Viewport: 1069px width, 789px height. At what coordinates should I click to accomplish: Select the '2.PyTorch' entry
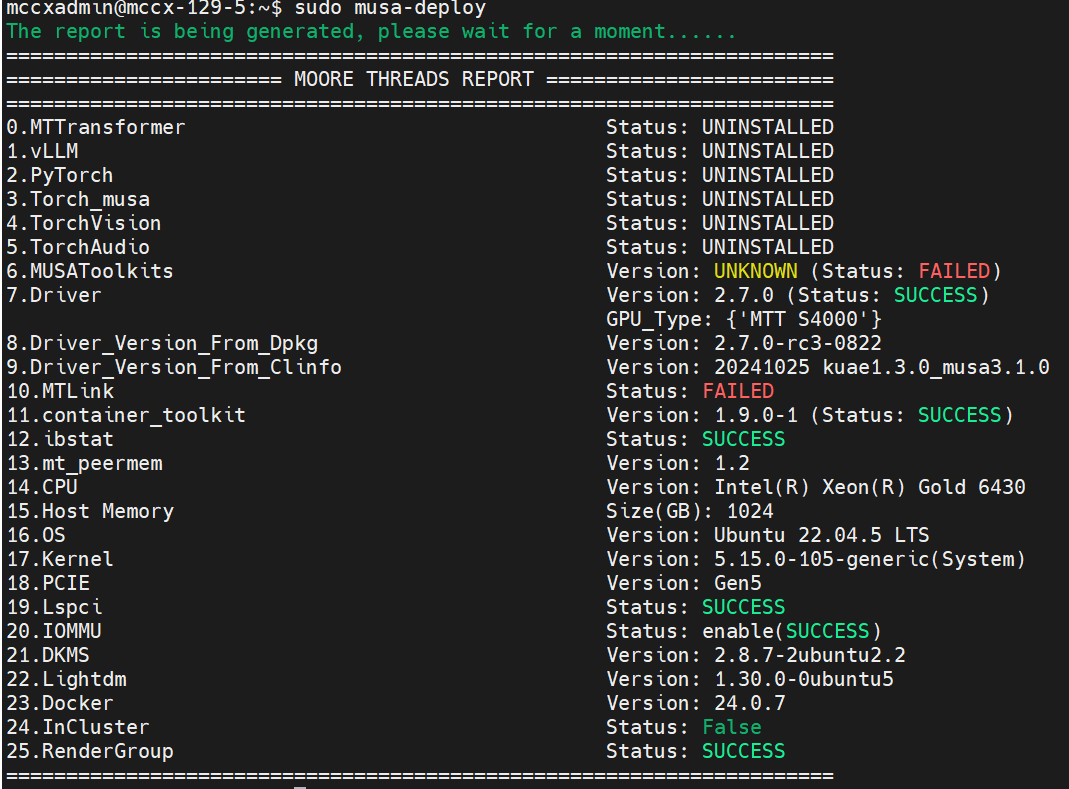[x=60, y=176]
